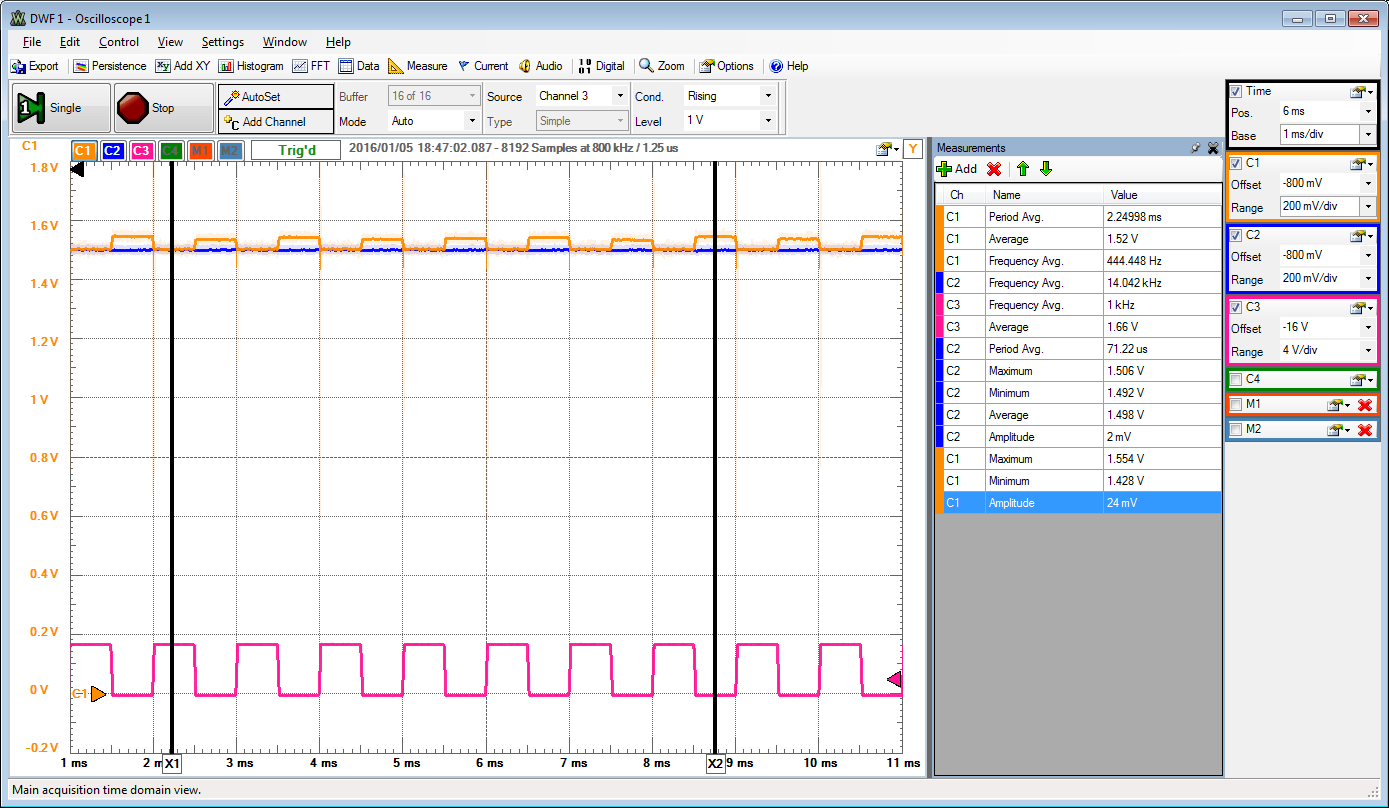Open the Control menu
The image size is (1389, 808).
(119, 42)
